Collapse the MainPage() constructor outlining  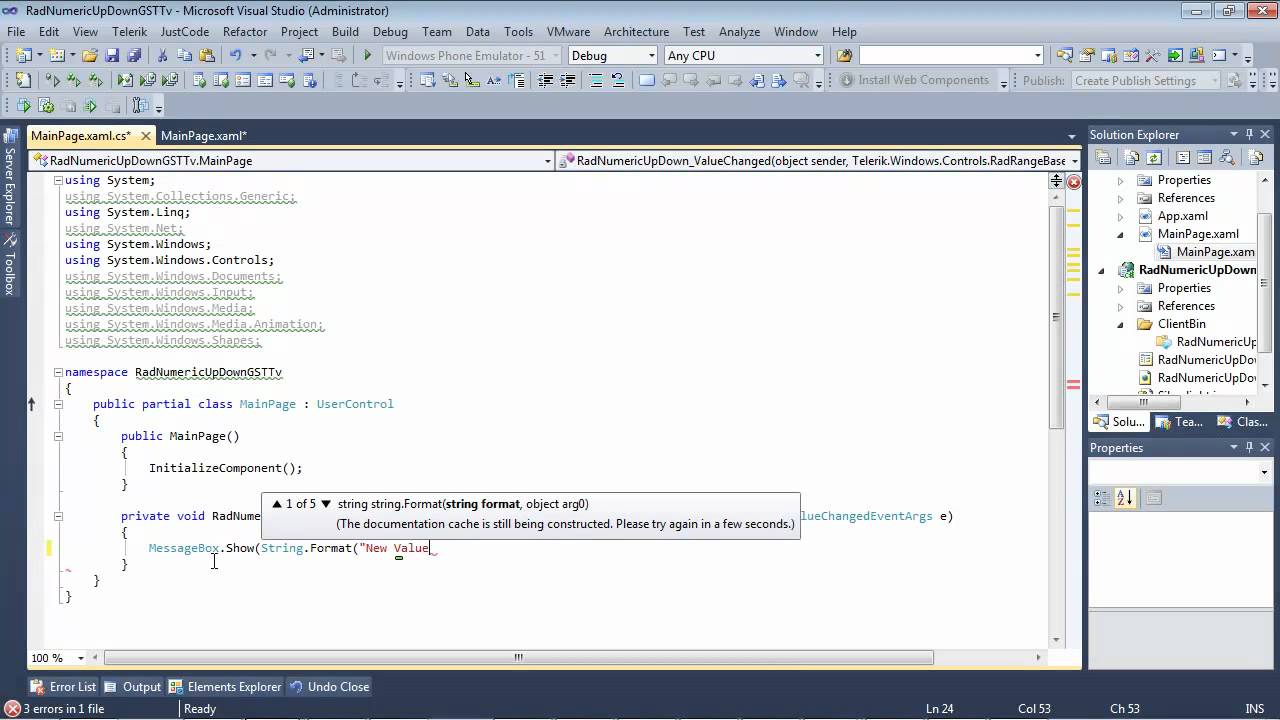tap(58, 436)
